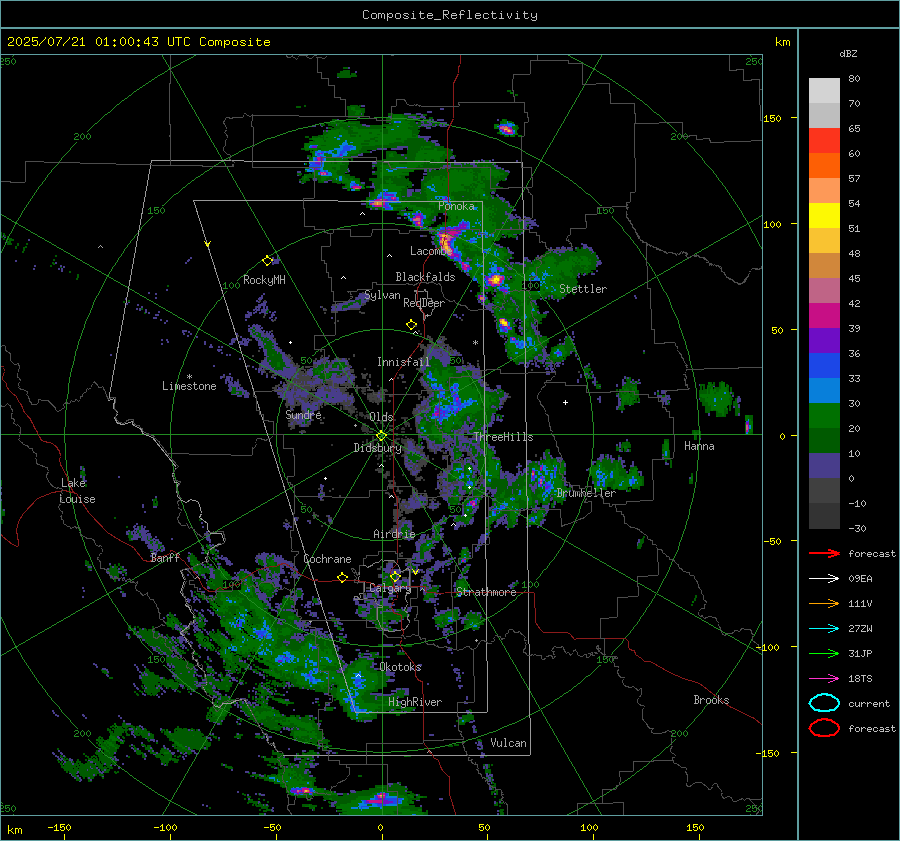Click the magenta 42 dBZ color swatch
Image resolution: width=900 pixels, height=841 pixels.
click(824, 315)
